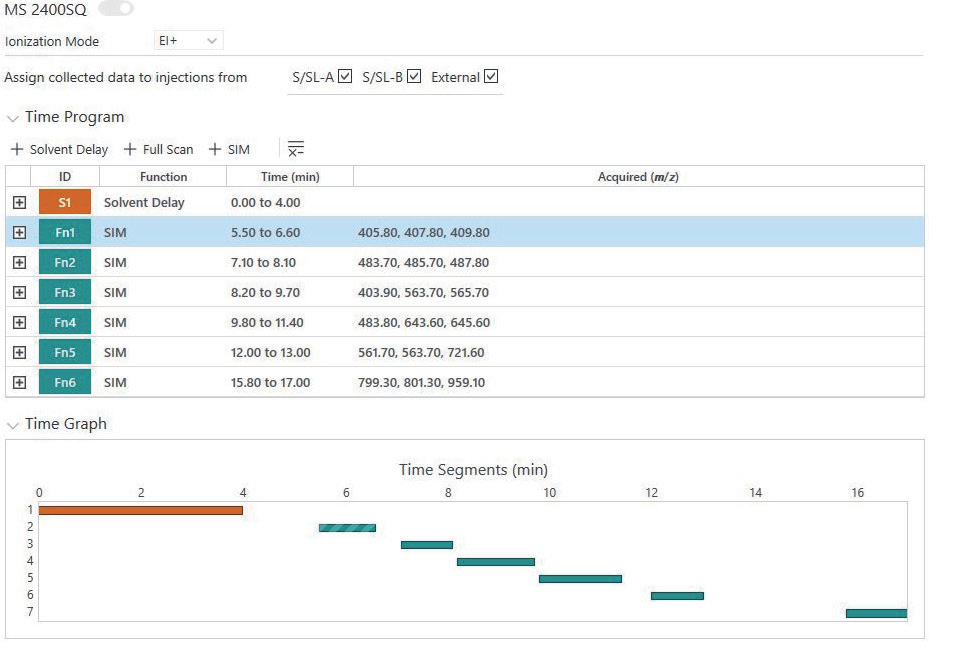Select the orange S1 ID badge
This screenshot has width=964, height=656.
pos(65,202)
